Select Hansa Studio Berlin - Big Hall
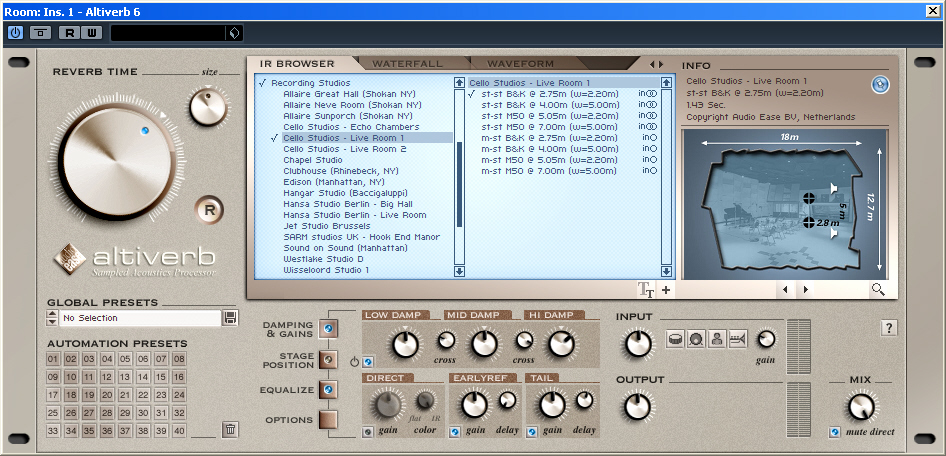Viewport: 946px width, 456px height. click(x=348, y=204)
